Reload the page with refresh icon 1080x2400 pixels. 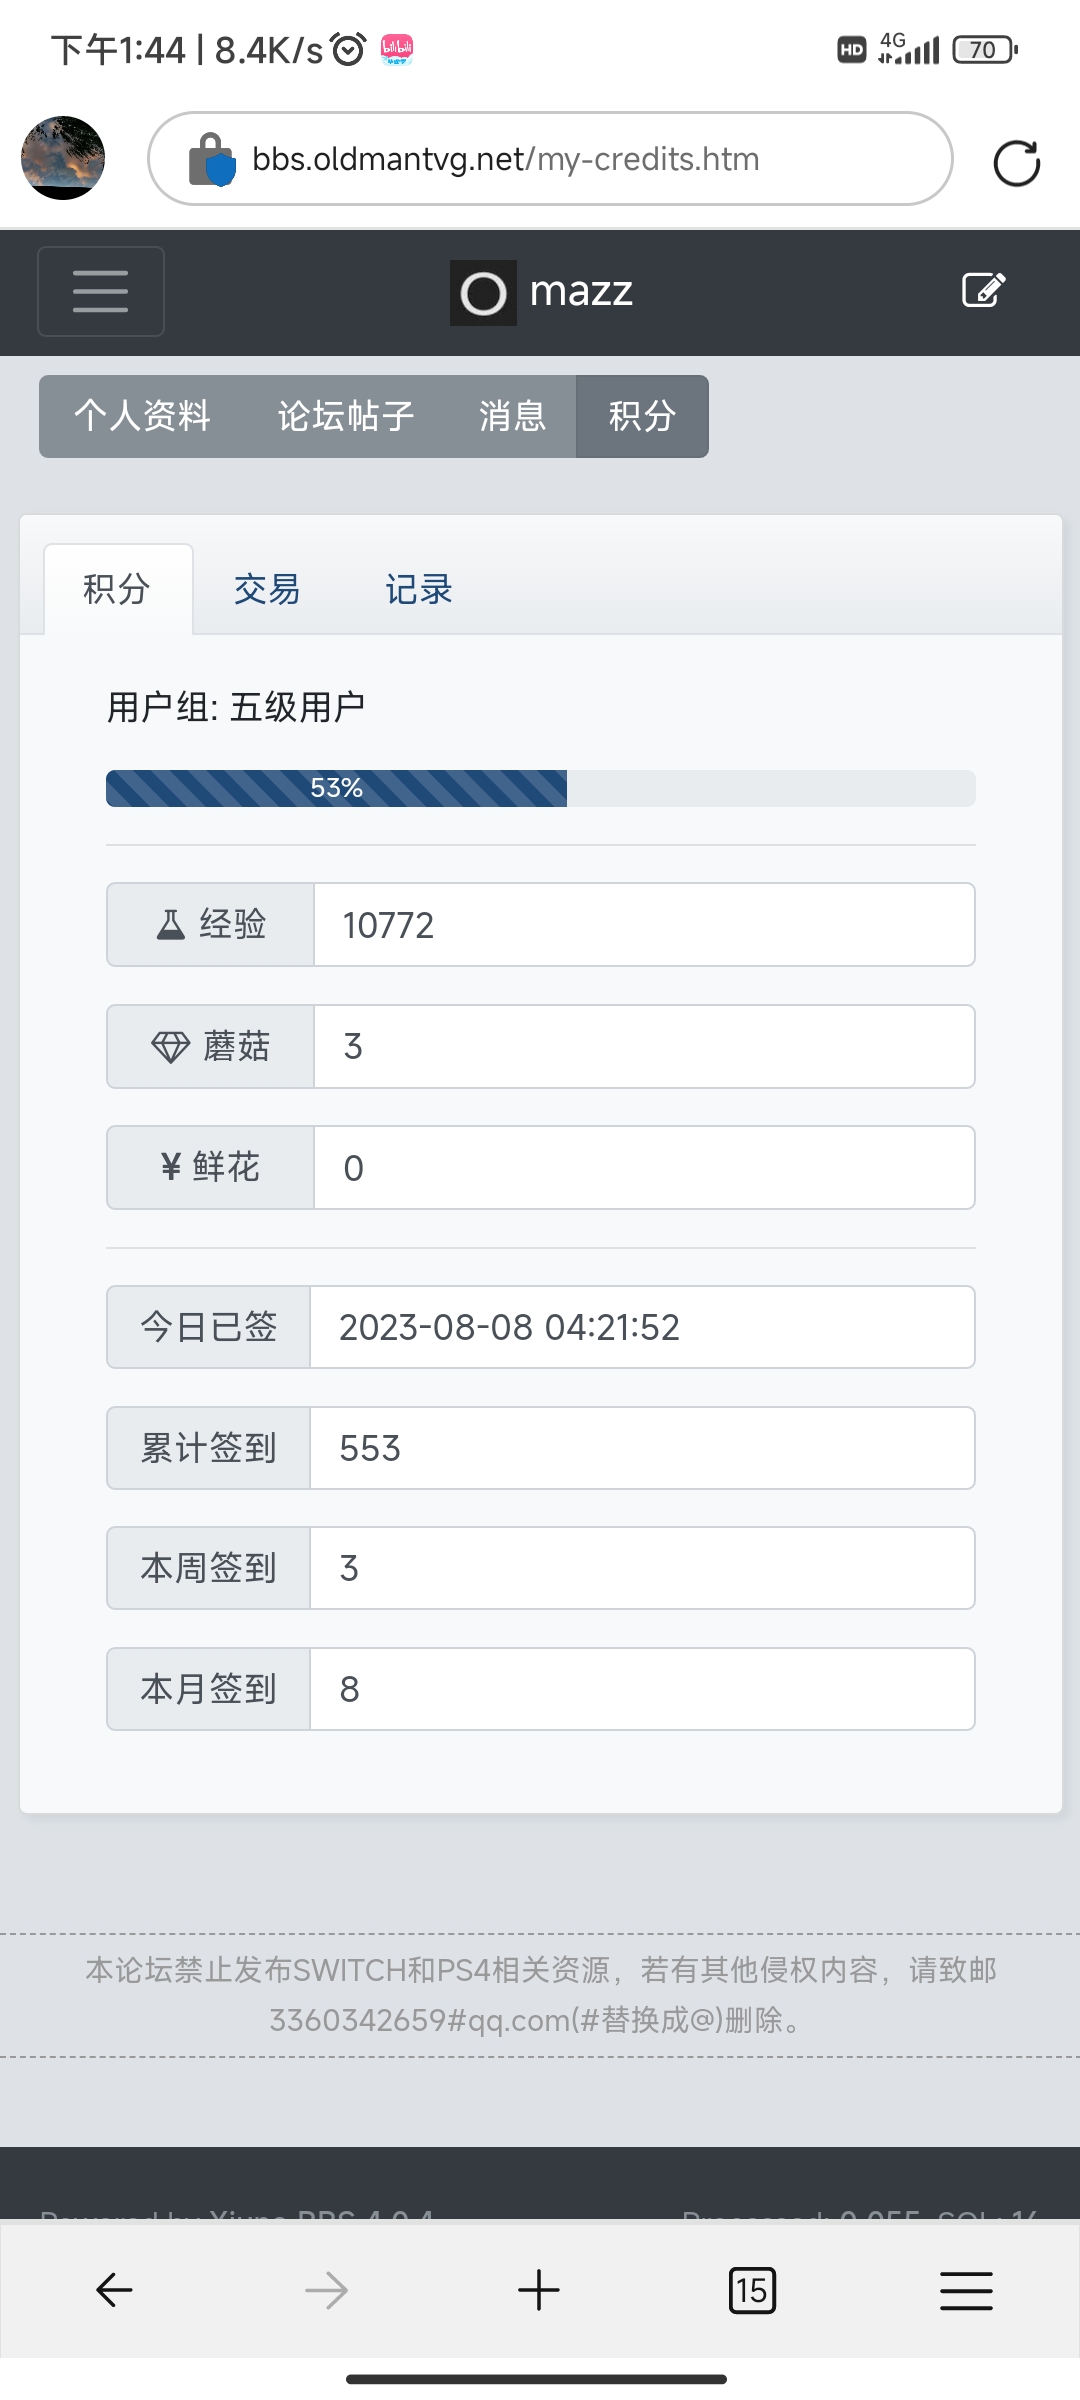1016,163
